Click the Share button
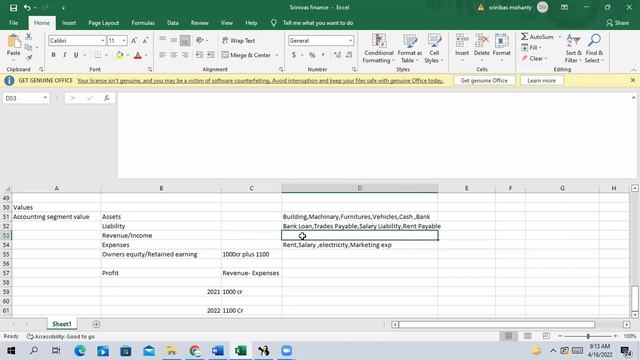Screen dimensions: 640x360 618,23
